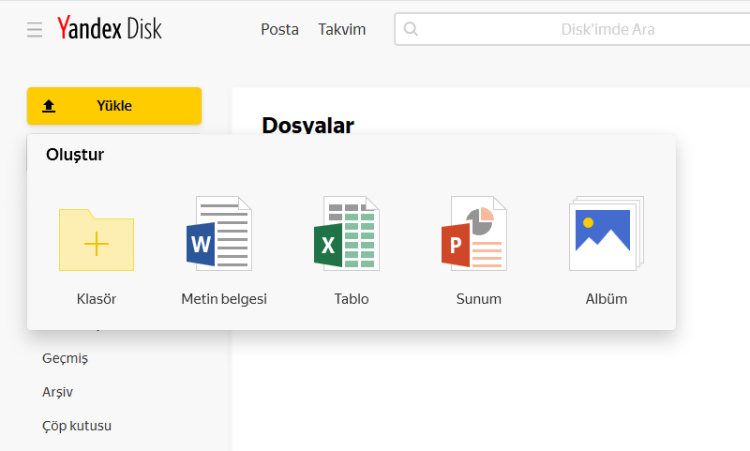Open the hamburger navigation menu
The height and width of the screenshot is (451, 750).
(x=35, y=30)
